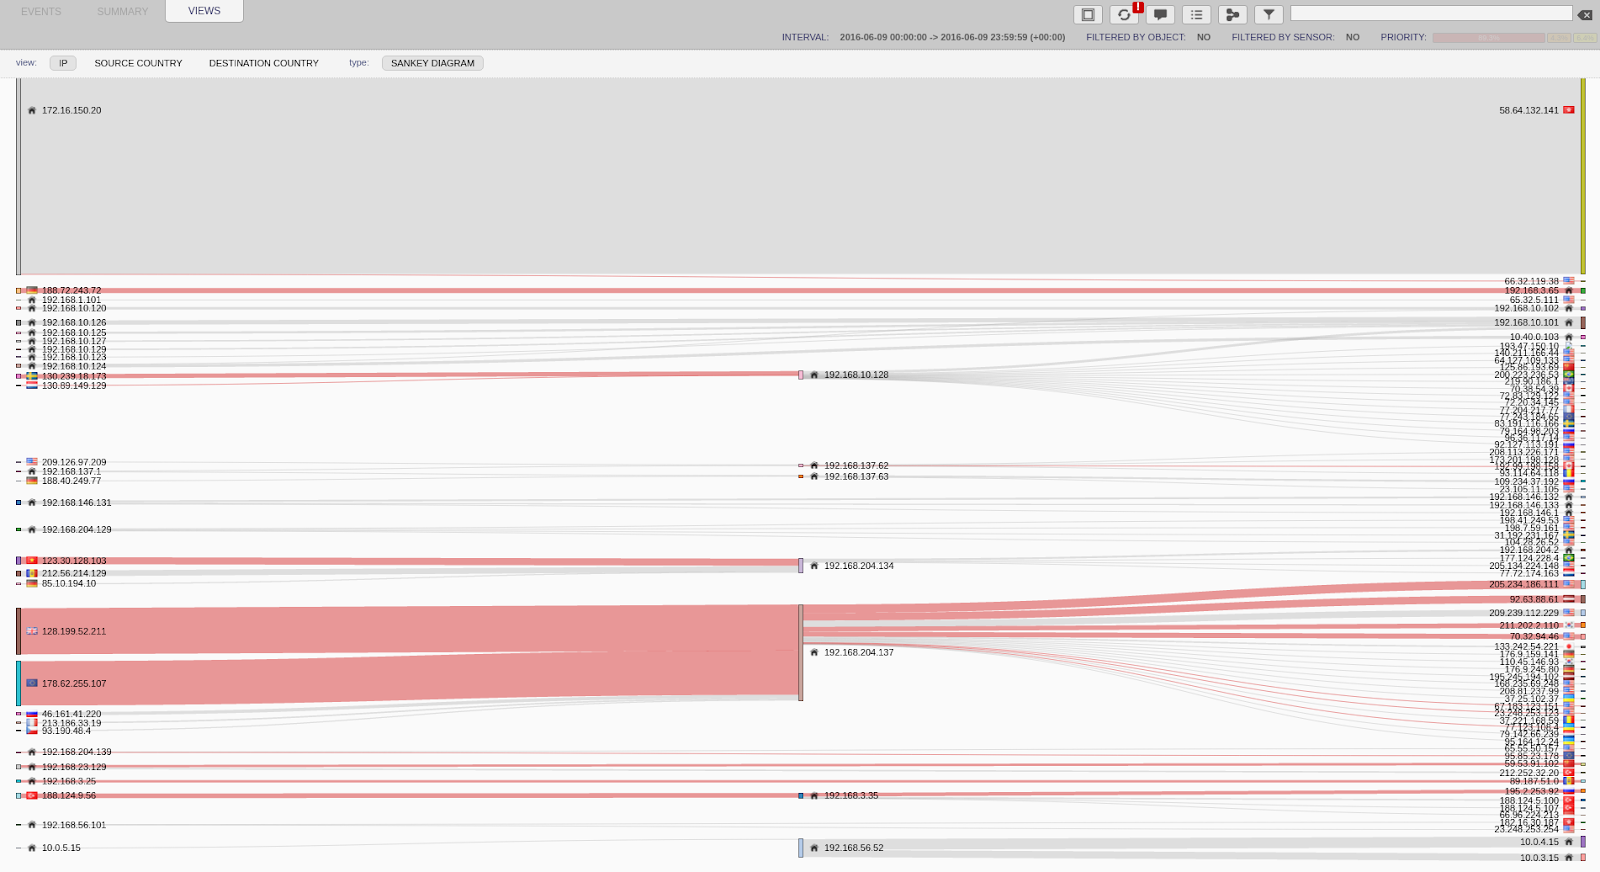Select source node 172.16.150.20 label
1600x872 pixels.
tap(71, 110)
